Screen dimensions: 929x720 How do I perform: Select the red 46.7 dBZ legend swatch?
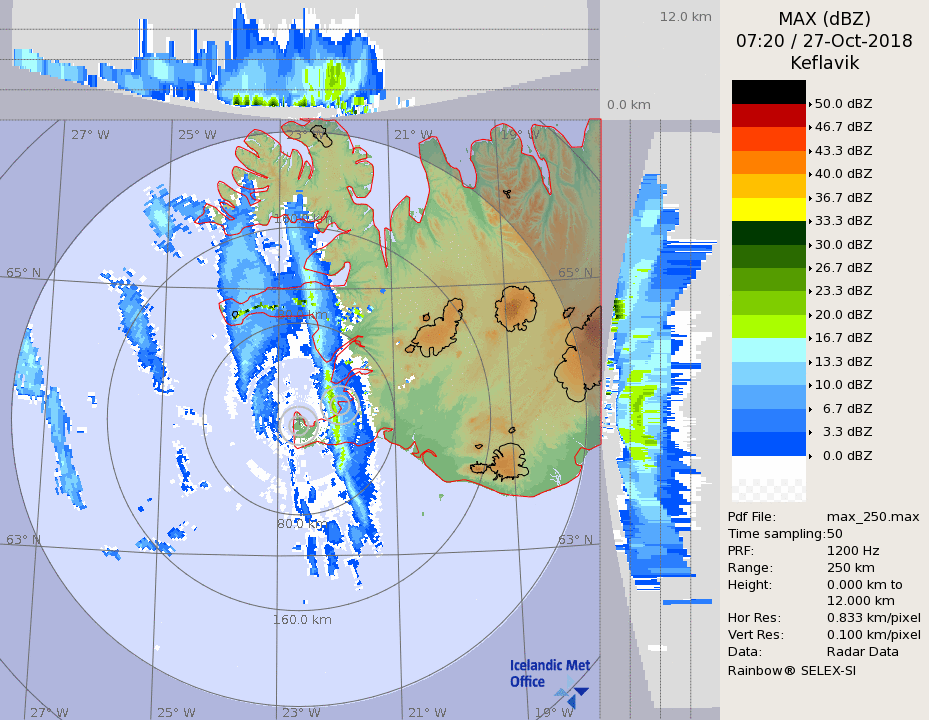point(768,116)
